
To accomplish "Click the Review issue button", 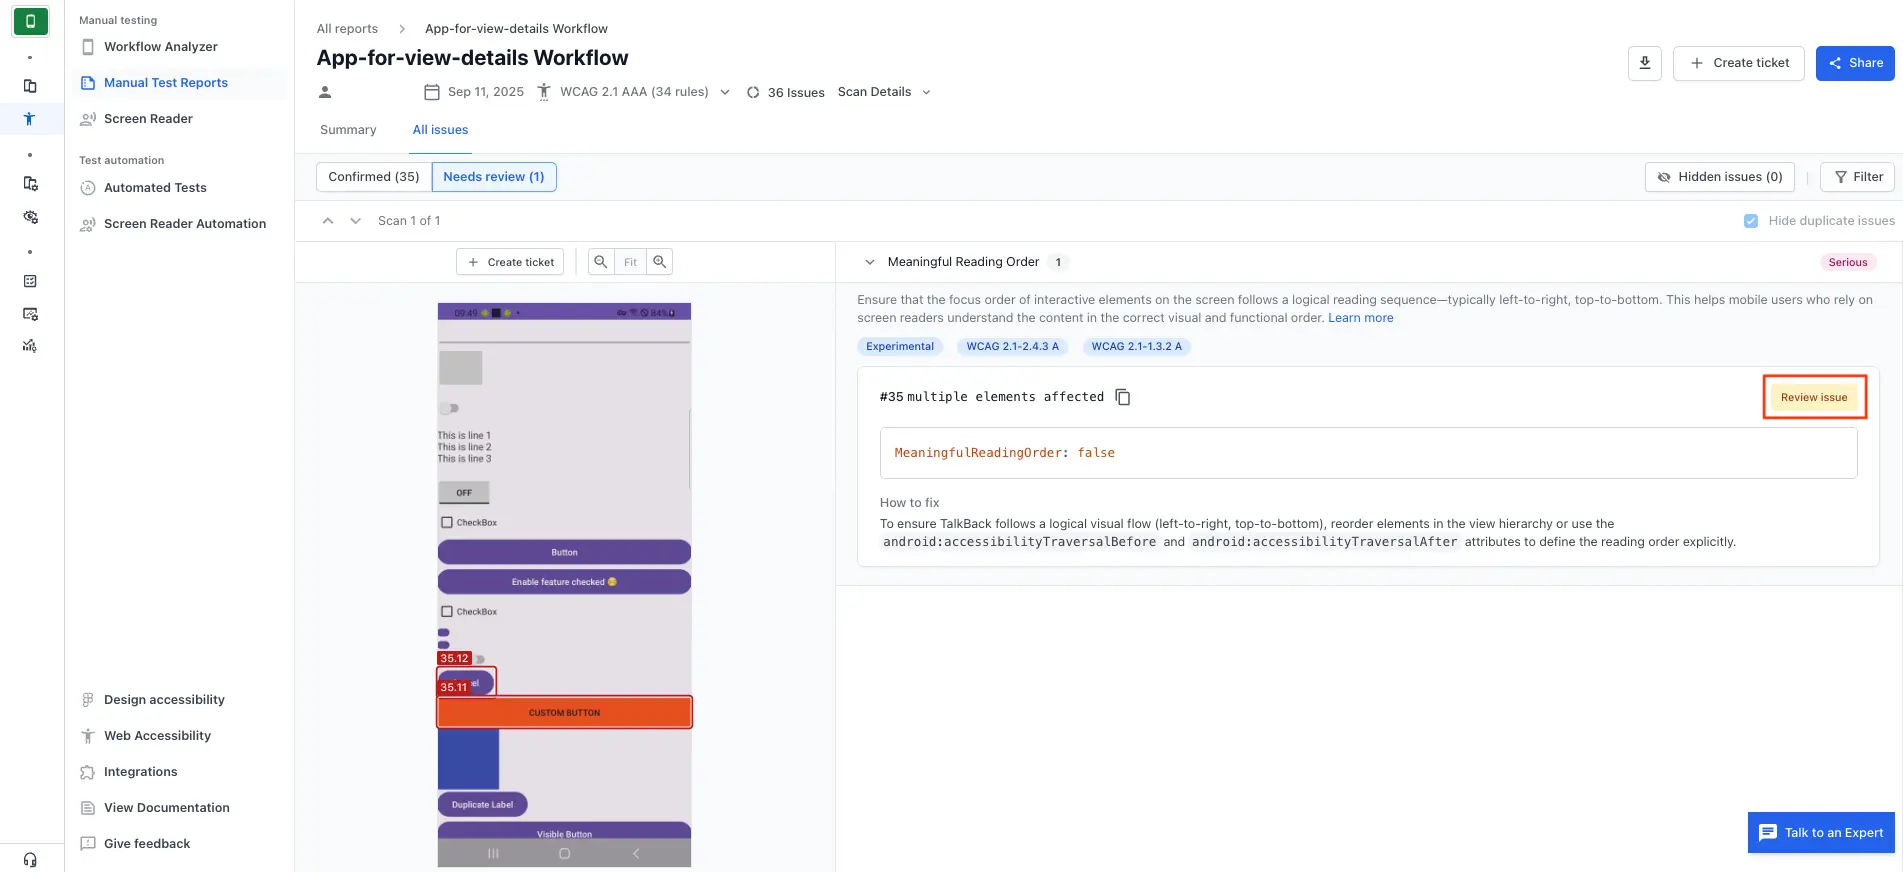I will coord(1813,397).
